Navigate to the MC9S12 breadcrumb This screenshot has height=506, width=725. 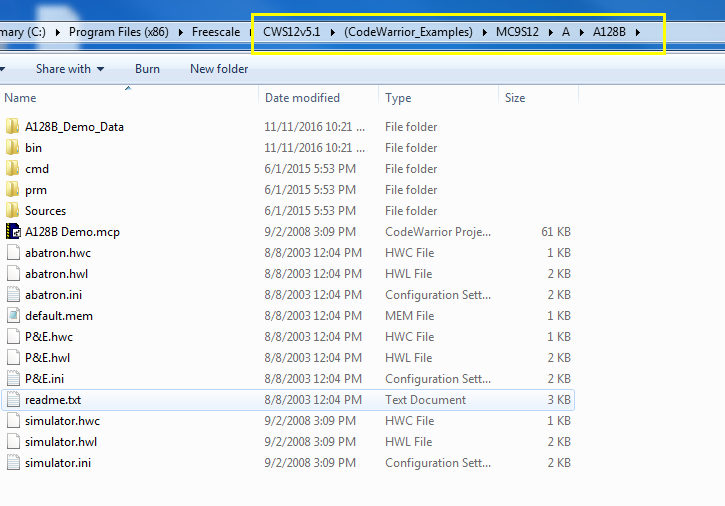(517, 32)
